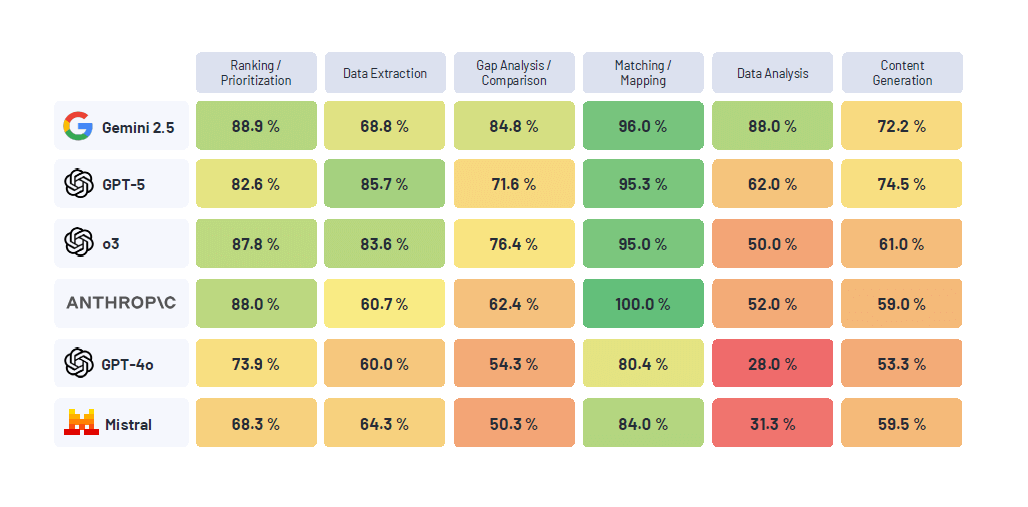Click the red 28.0 % GPT-4o cell
The width and height of the screenshot is (1028, 507).
[772, 364]
